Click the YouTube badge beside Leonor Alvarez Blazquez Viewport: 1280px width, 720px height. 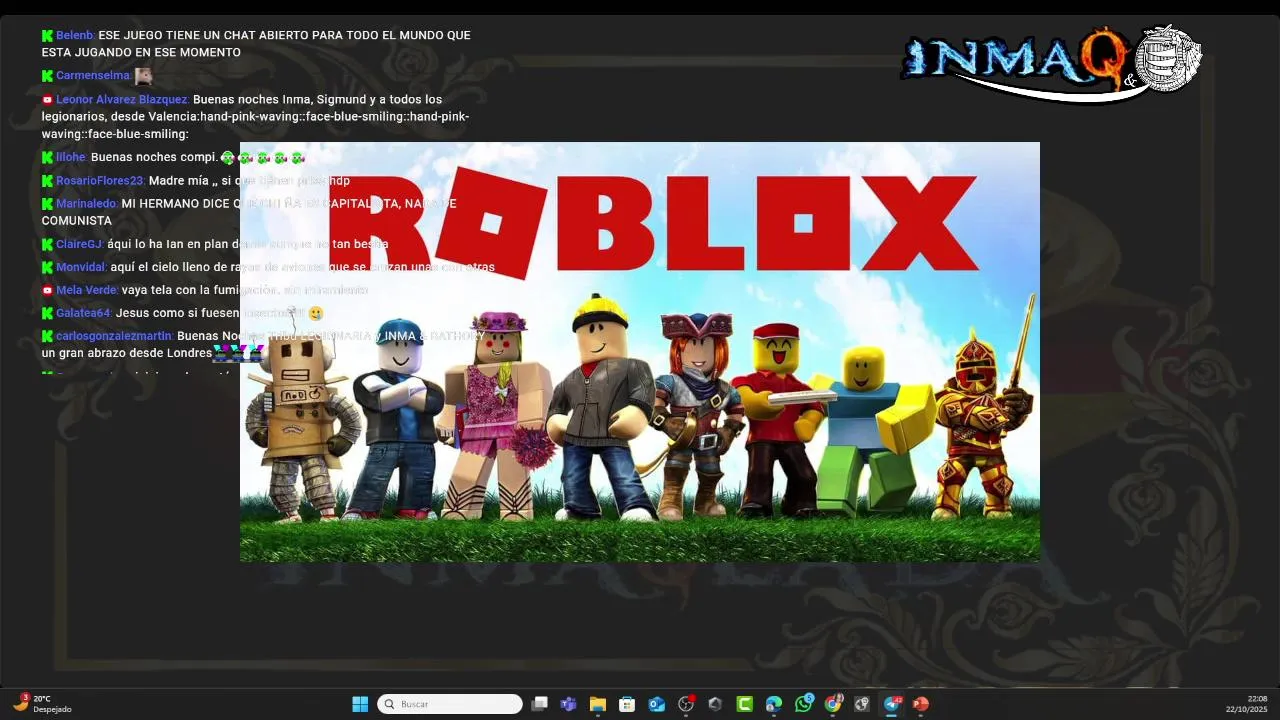pos(47,99)
